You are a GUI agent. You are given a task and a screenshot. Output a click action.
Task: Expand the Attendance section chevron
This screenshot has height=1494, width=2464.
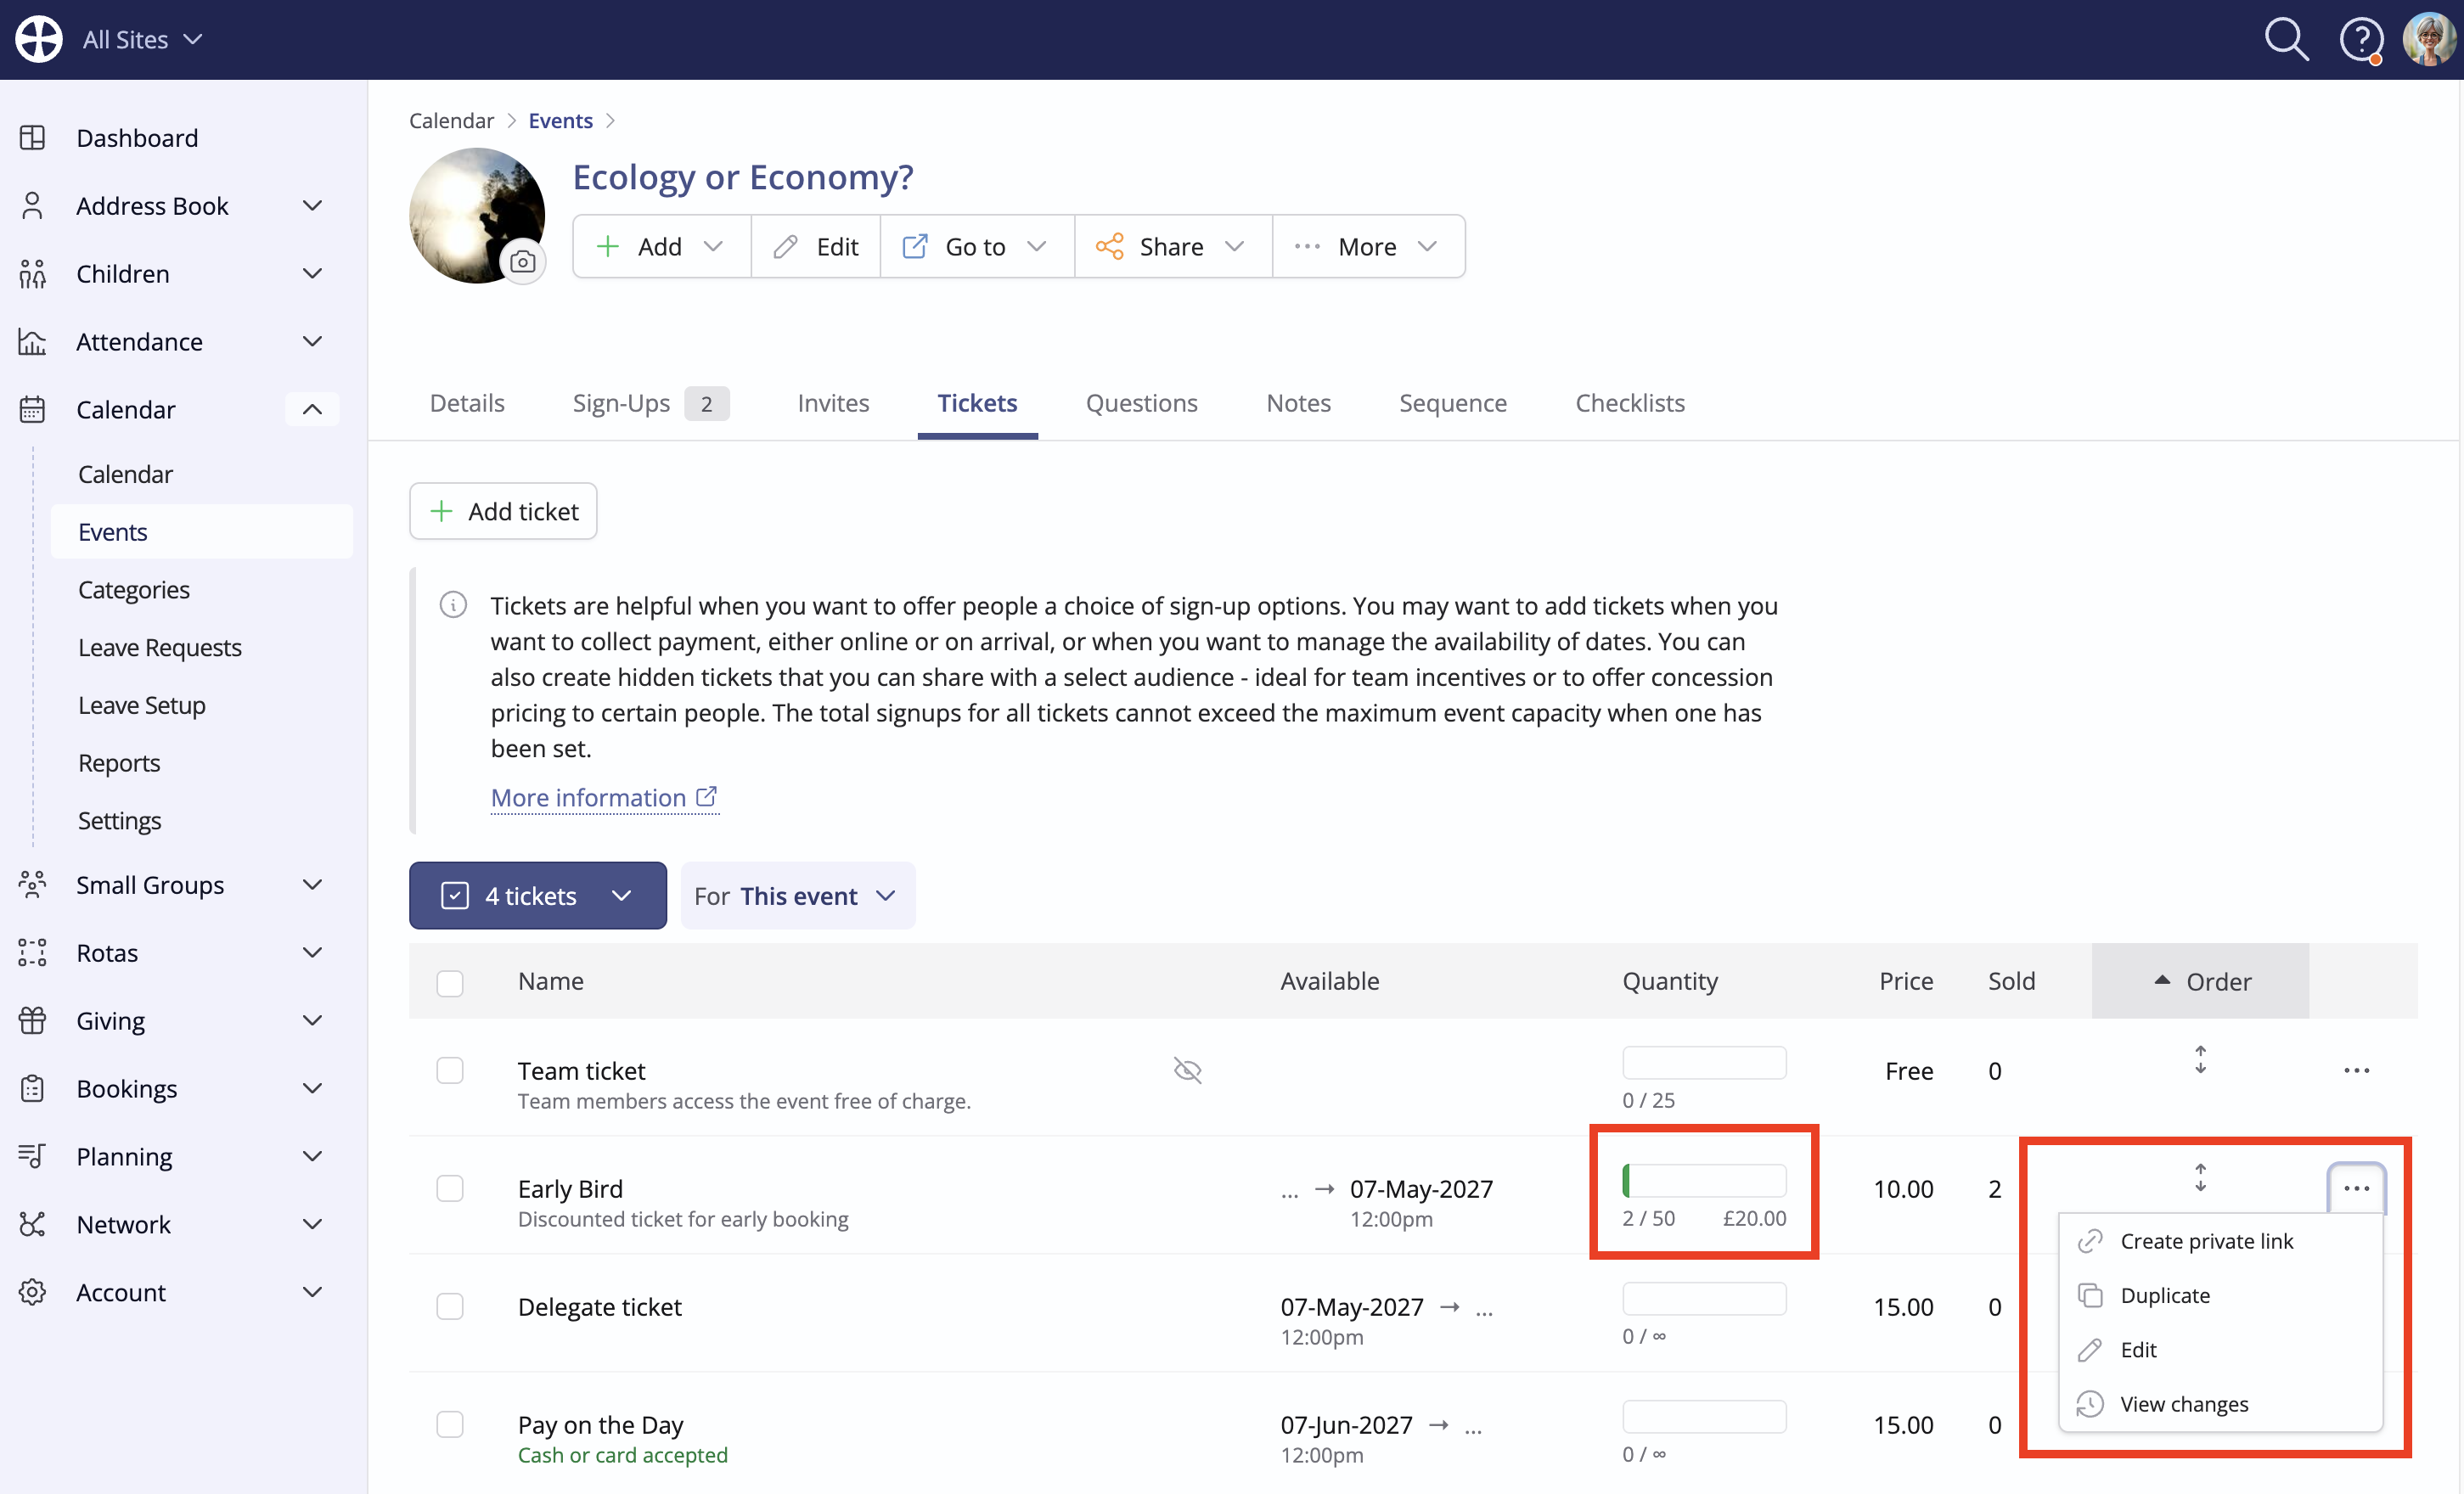point(312,342)
